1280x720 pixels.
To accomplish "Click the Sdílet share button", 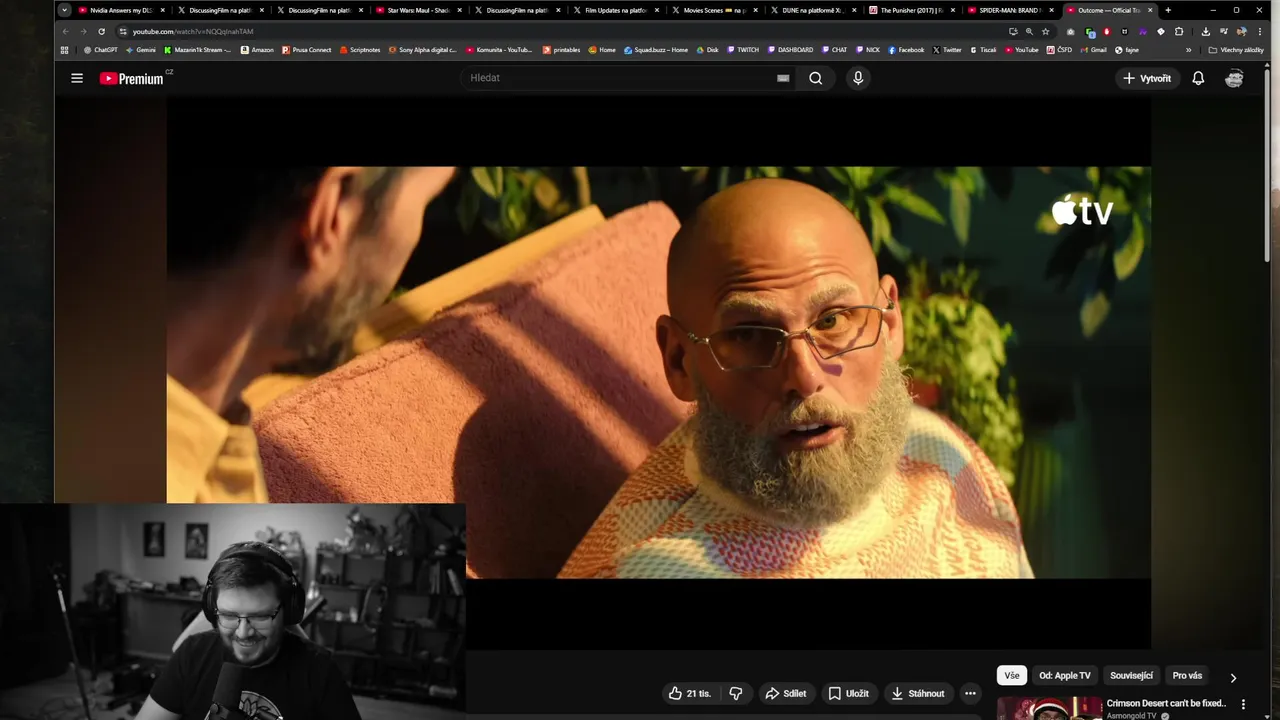I will pyautogui.click(x=786, y=693).
